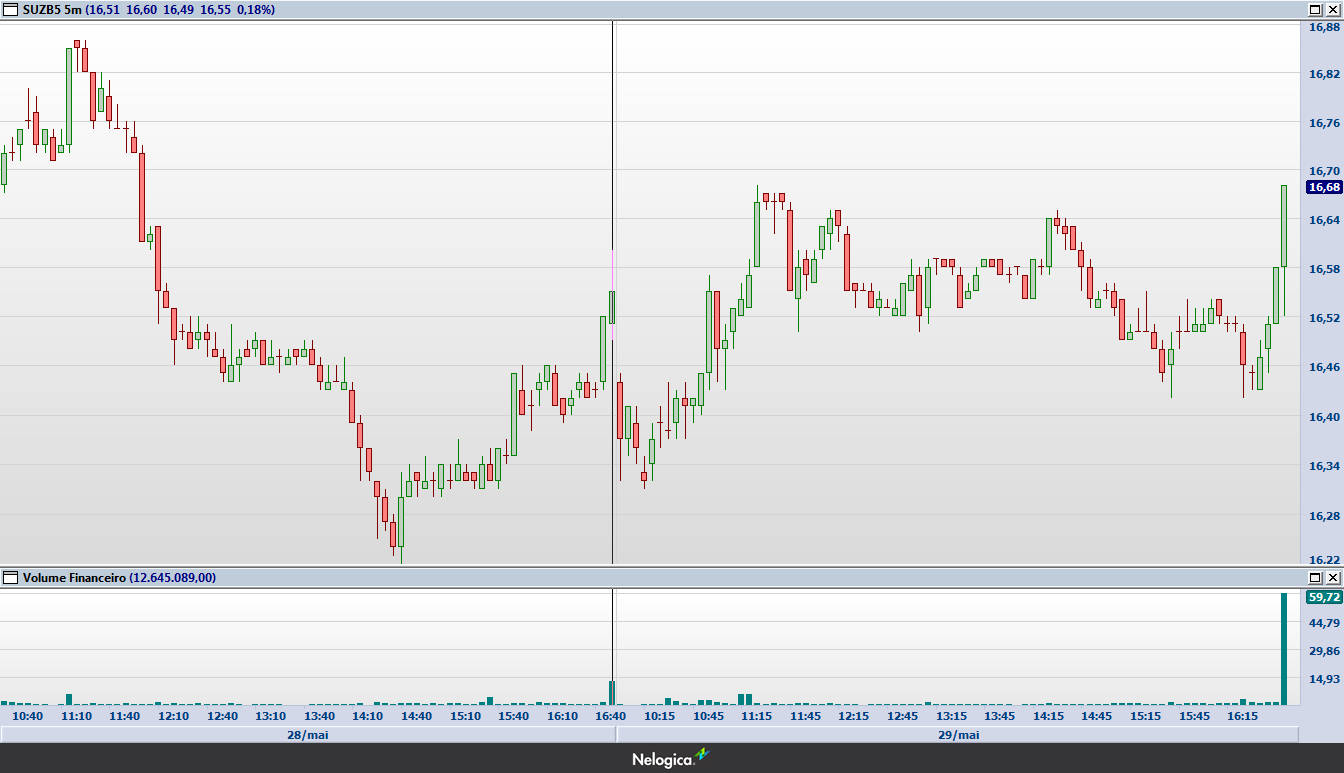The height and width of the screenshot is (773, 1344).
Task: Select the SUZB5 5m chart title
Action: click(52, 9)
